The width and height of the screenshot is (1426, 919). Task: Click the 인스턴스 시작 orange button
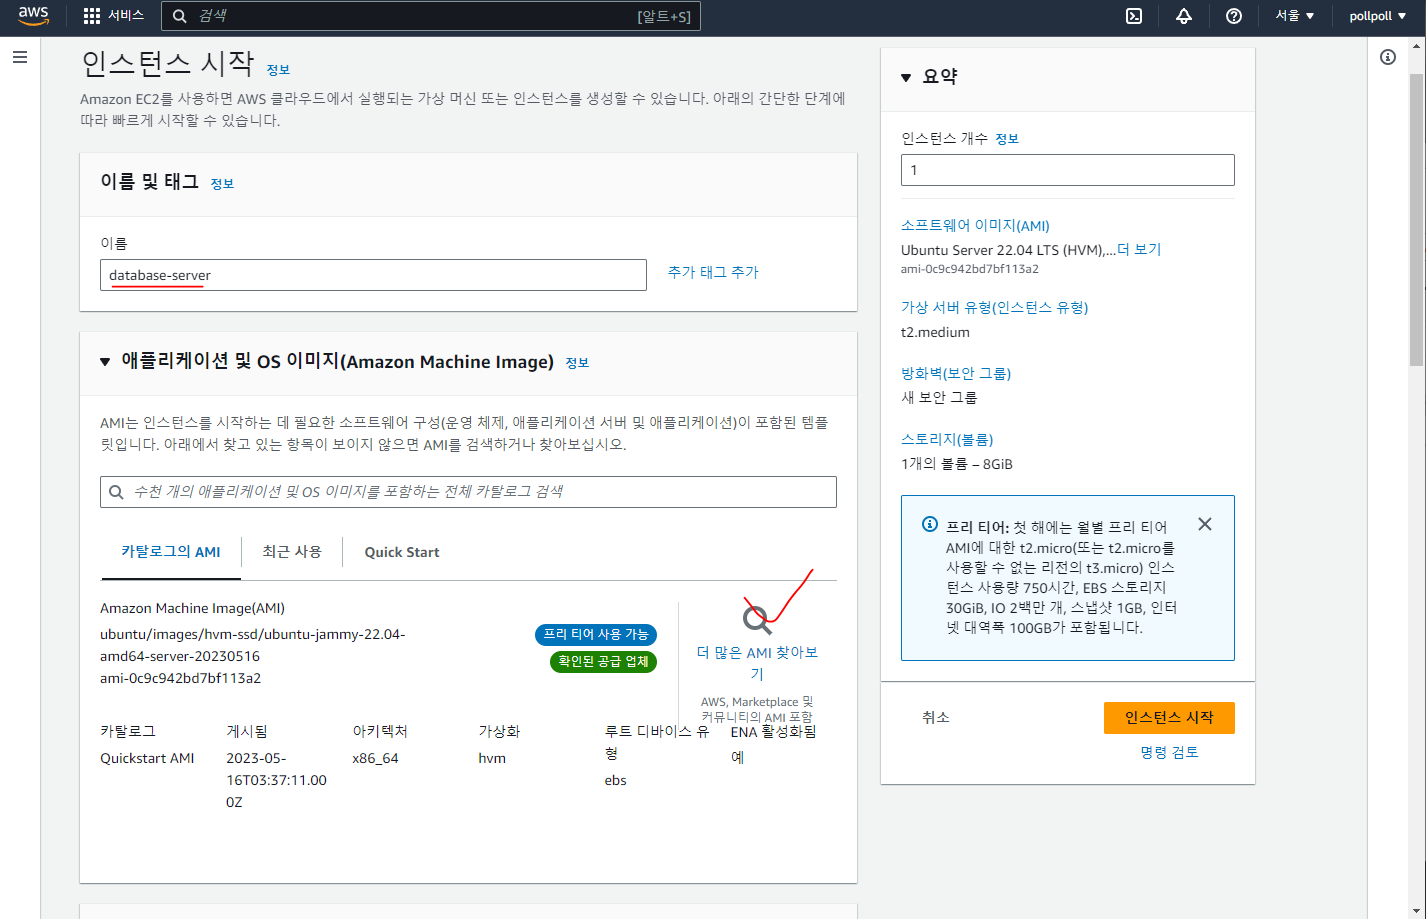(1169, 717)
